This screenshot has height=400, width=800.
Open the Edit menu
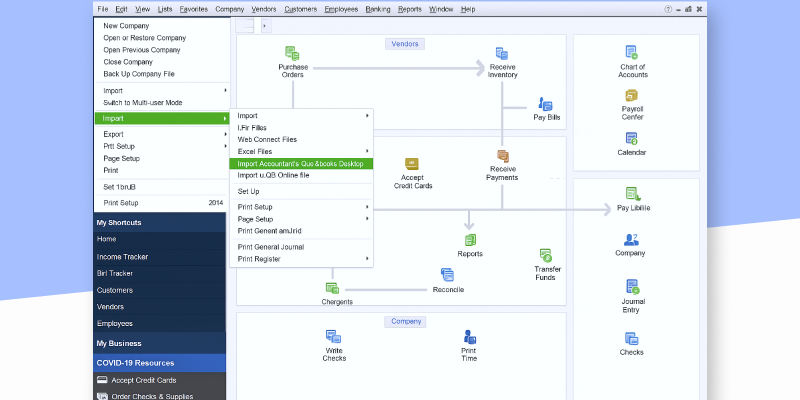tap(121, 9)
